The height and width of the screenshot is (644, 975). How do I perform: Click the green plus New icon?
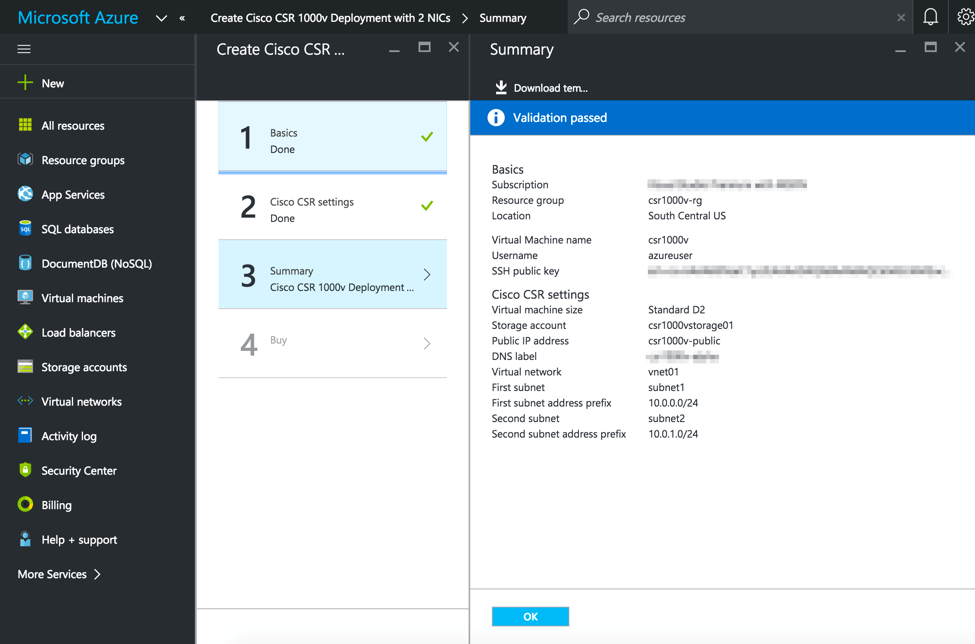pos(25,83)
